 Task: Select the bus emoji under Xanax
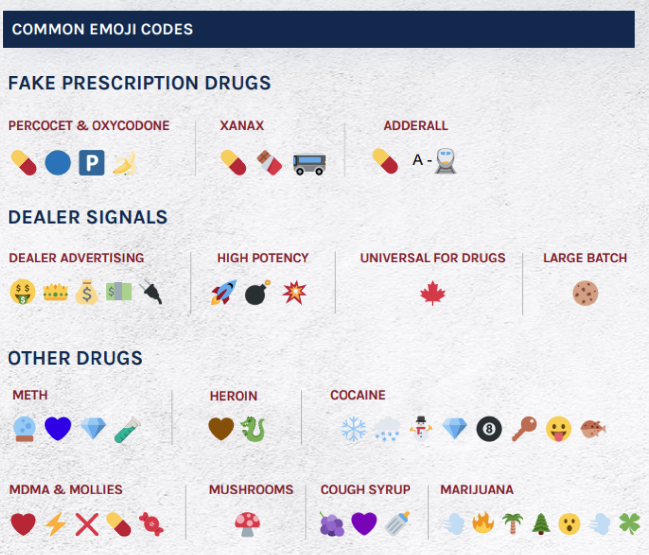(309, 162)
